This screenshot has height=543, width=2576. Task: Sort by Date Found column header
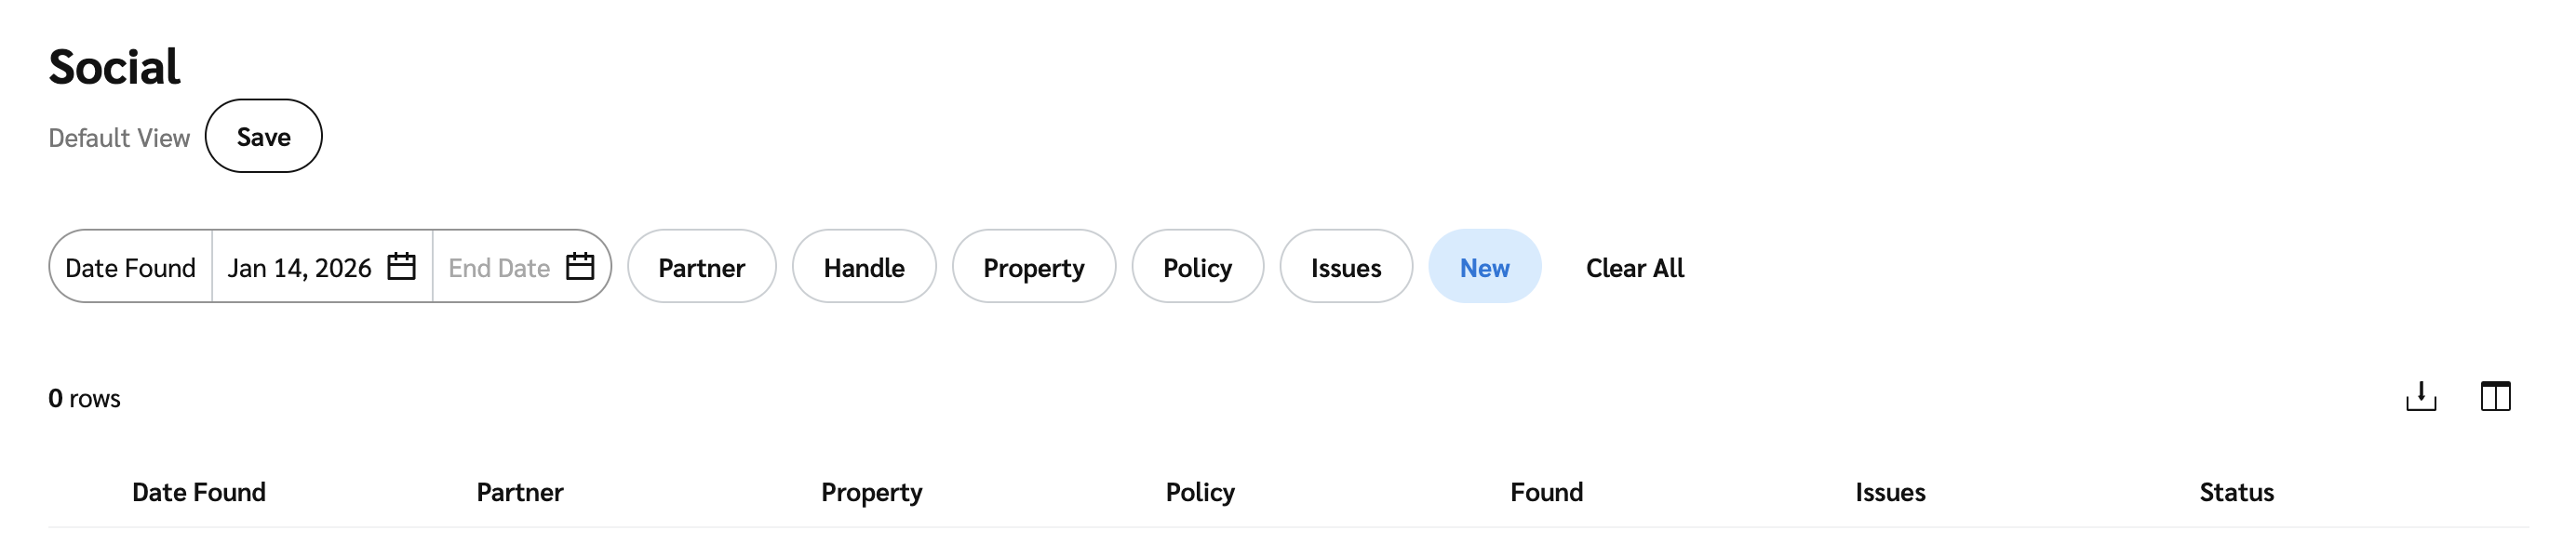[199, 492]
